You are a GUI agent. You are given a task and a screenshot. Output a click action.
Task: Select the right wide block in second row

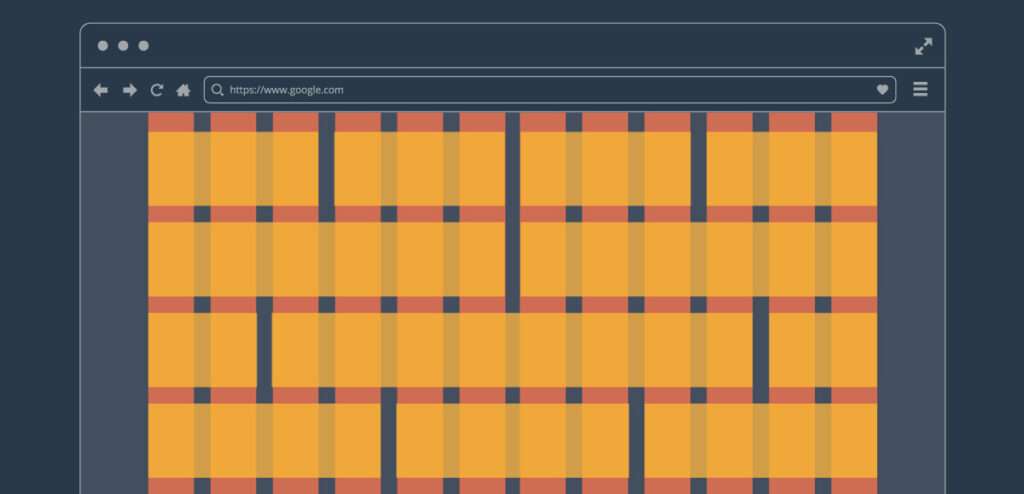coord(698,259)
